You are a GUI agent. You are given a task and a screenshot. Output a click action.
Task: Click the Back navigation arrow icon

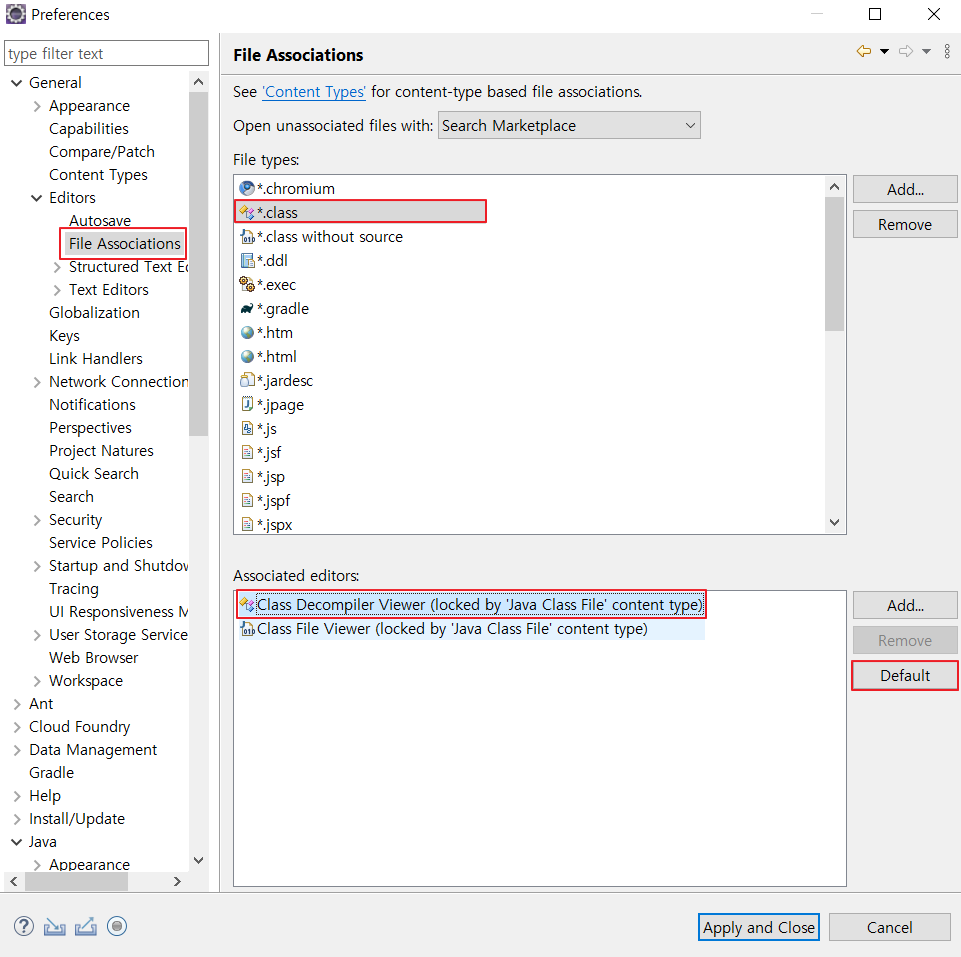click(864, 51)
